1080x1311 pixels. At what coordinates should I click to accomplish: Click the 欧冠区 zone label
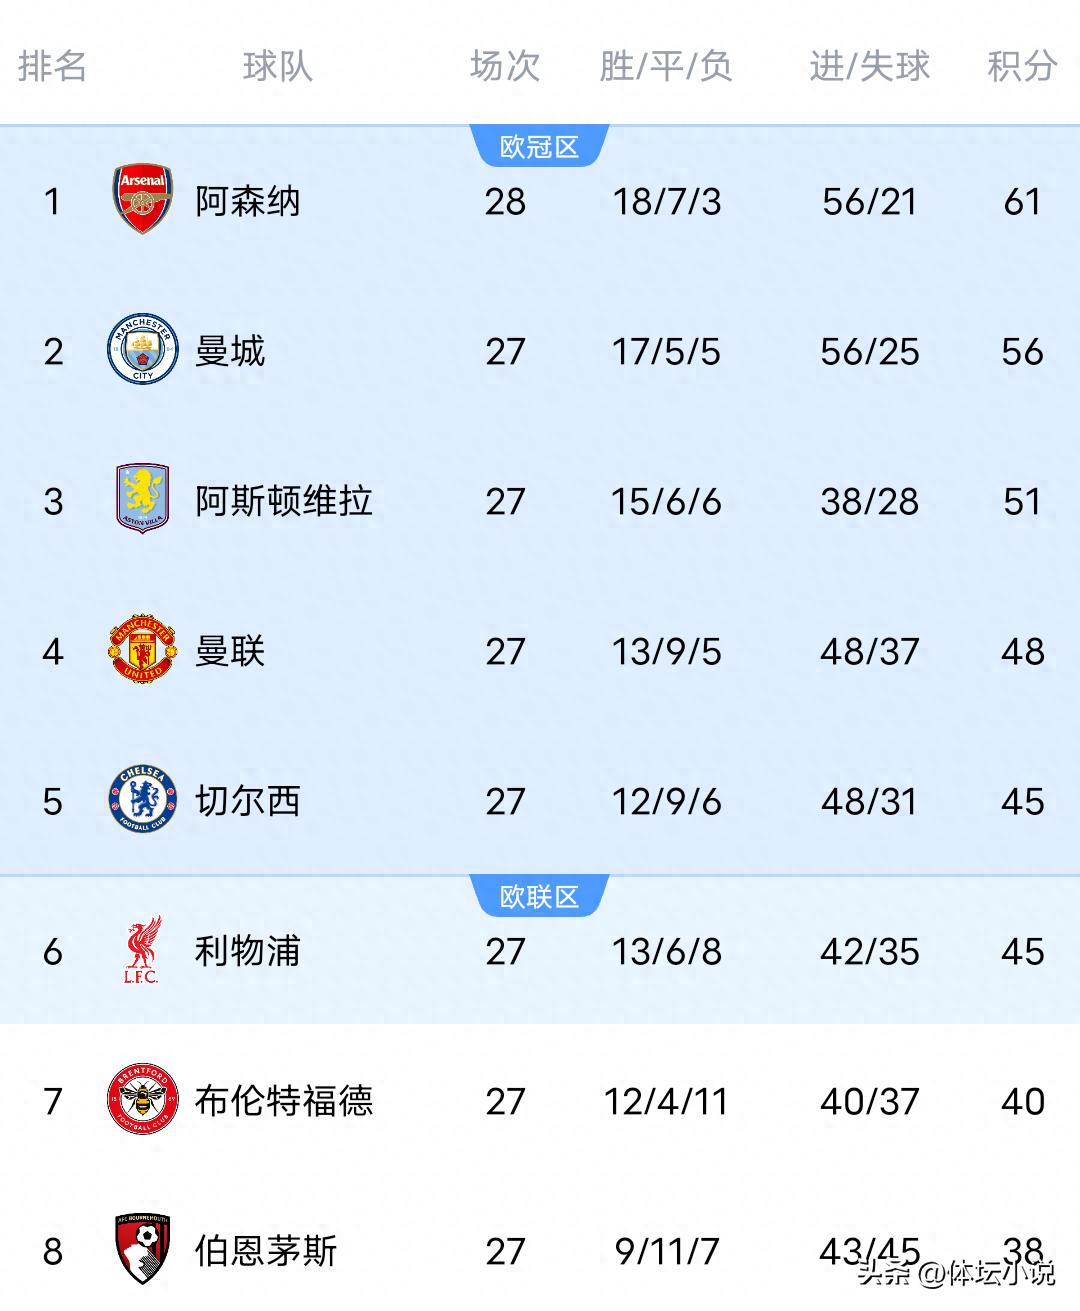coord(539,147)
